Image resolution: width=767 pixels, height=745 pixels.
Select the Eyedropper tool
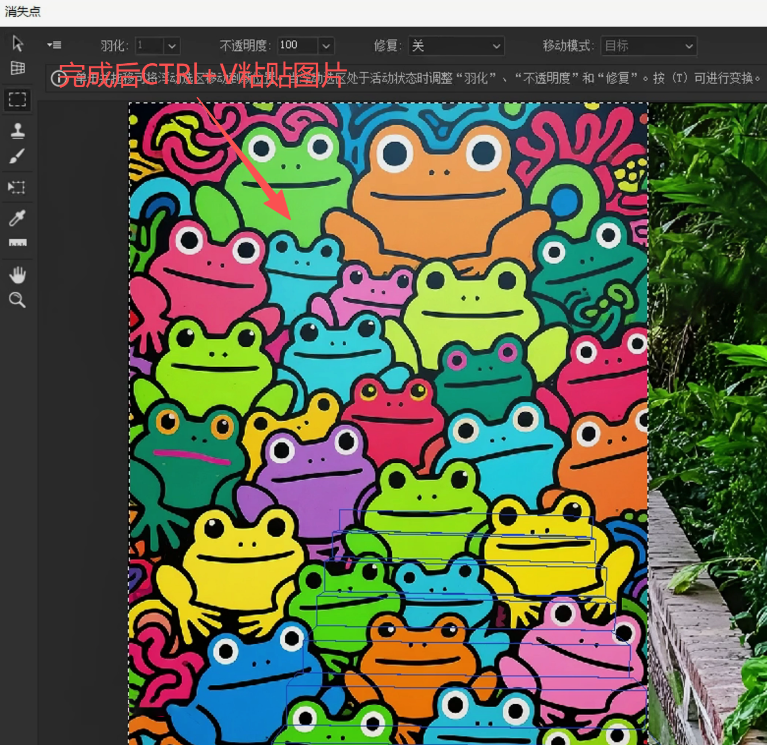click(x=17, y=218)
